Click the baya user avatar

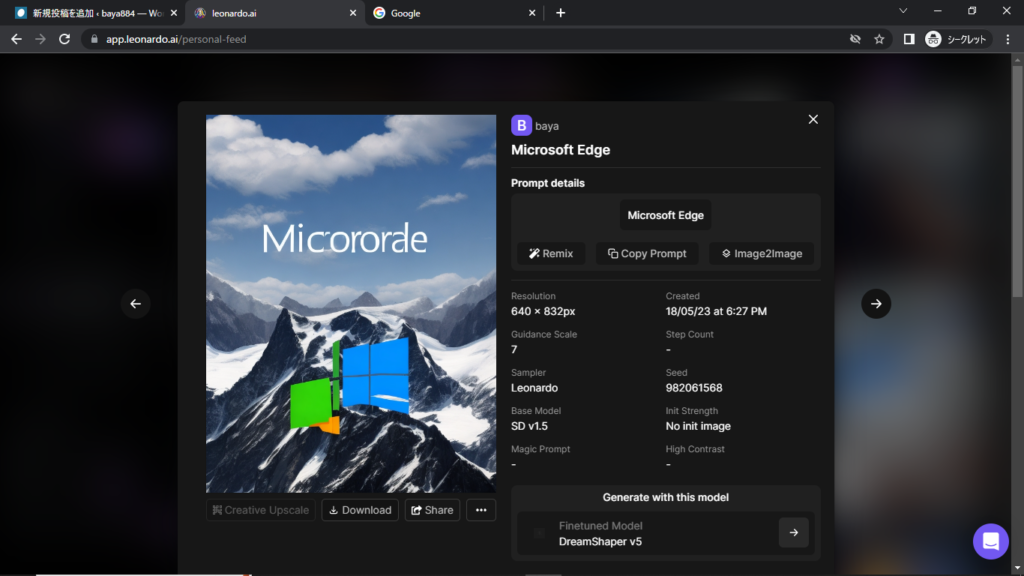[x=521, y=125]
